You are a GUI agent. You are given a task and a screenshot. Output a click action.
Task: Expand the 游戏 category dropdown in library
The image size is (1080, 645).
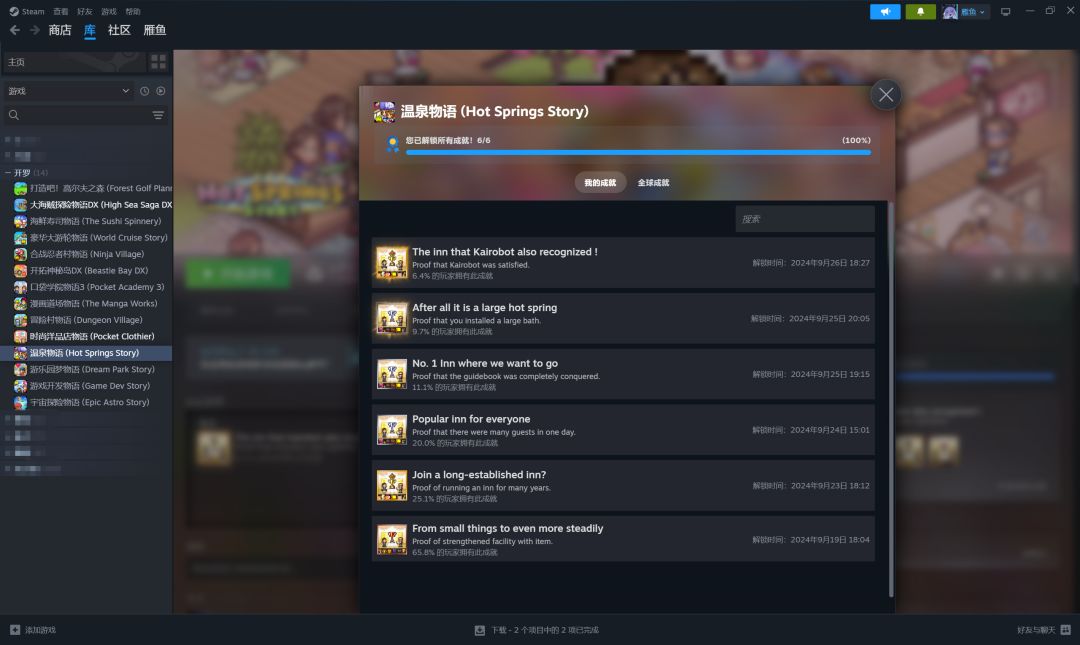pos(68,91)
